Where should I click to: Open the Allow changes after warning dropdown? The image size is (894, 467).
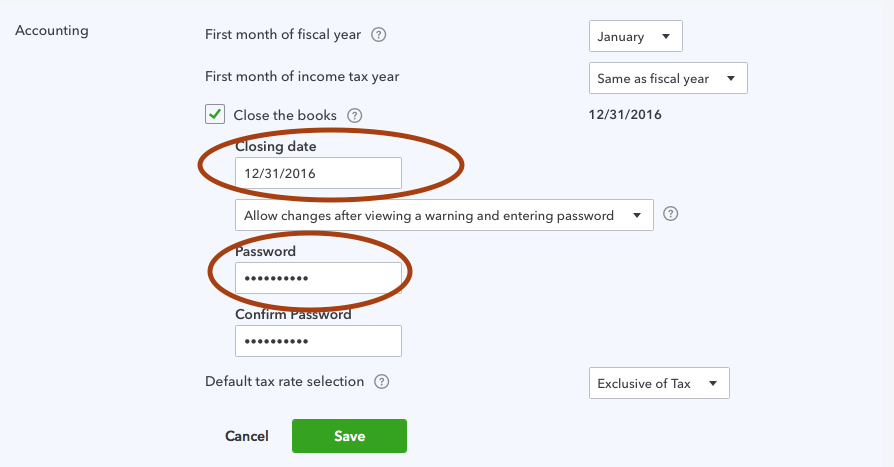[x=444, y=215]
